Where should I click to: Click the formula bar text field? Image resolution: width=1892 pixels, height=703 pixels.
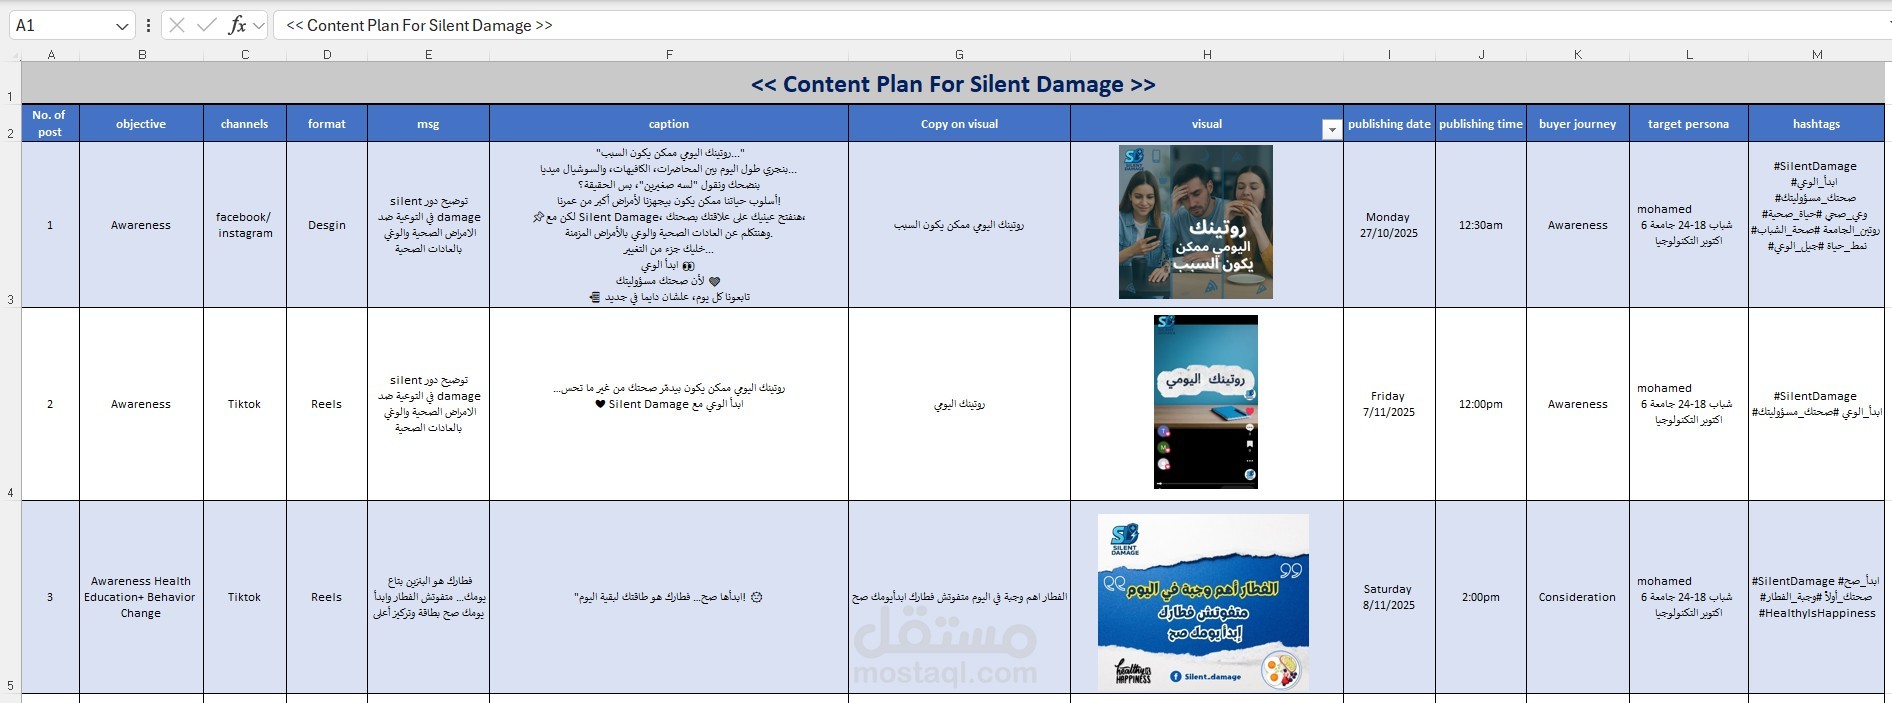(1080, 25)
